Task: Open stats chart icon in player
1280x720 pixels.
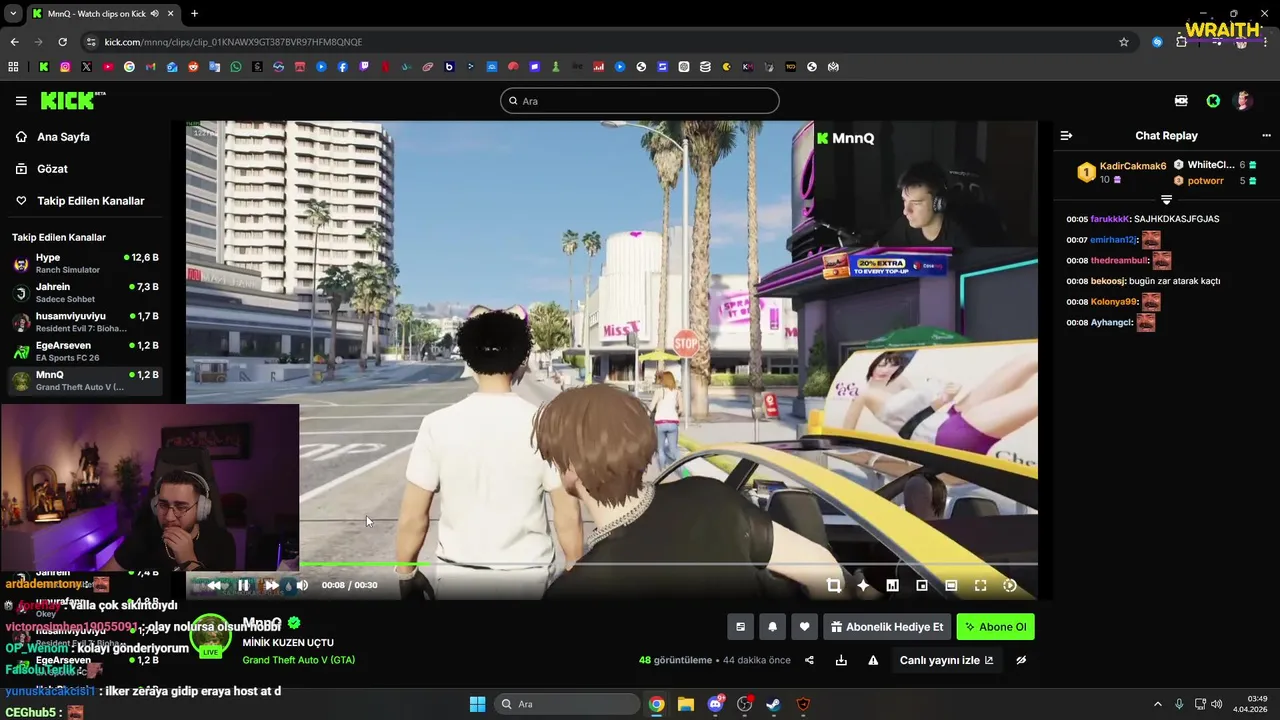Action: point(892,585)
